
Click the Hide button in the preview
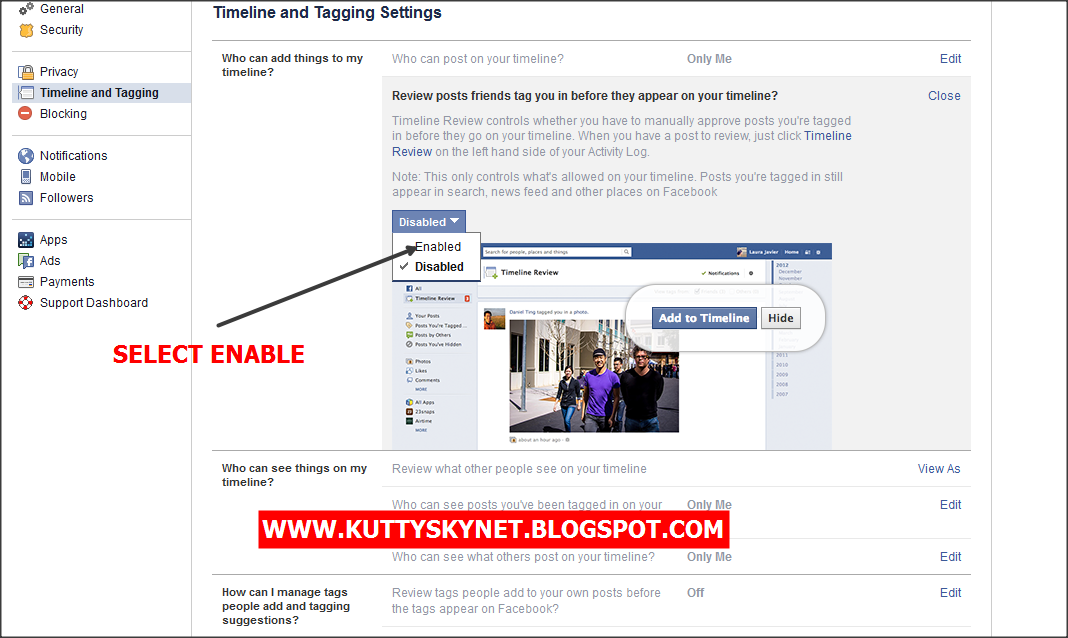click(780, 317)
